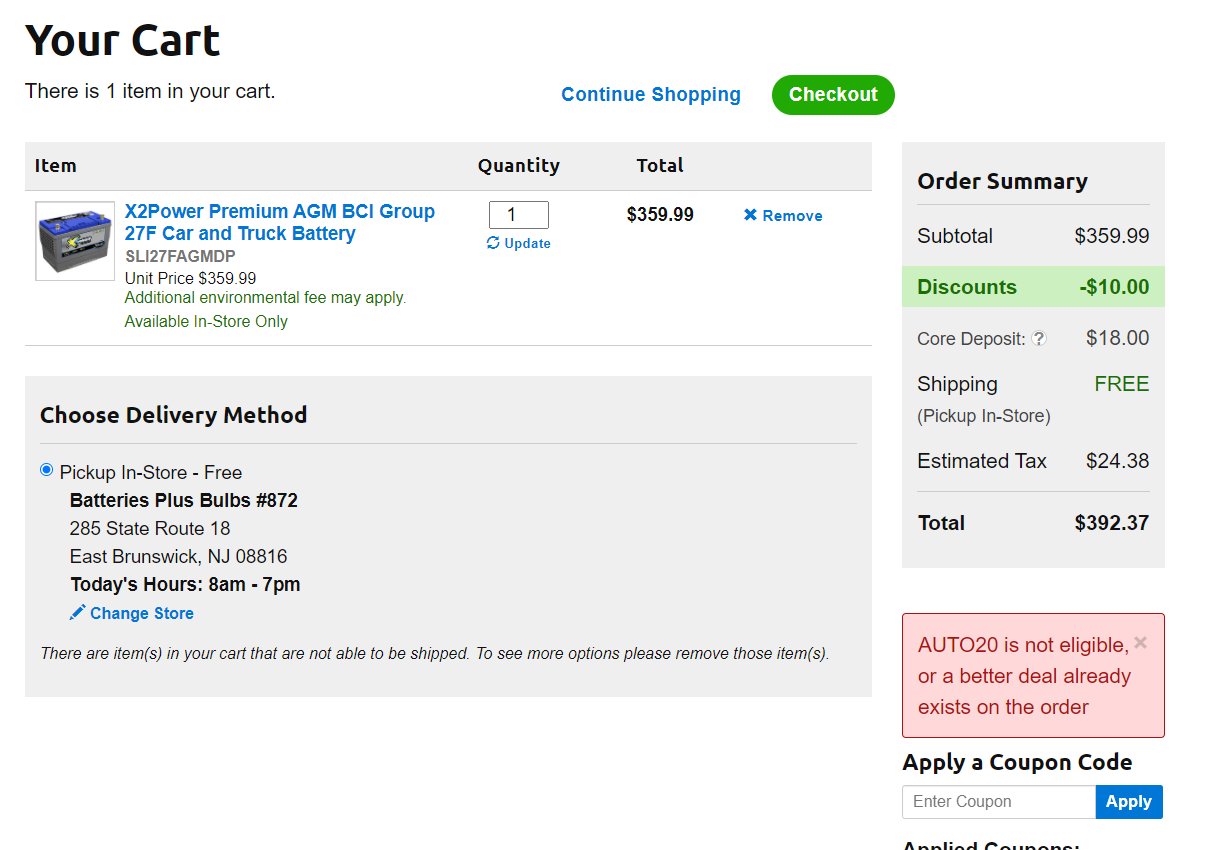
Task: Click the Change Store link text
Action: [142, 613]
